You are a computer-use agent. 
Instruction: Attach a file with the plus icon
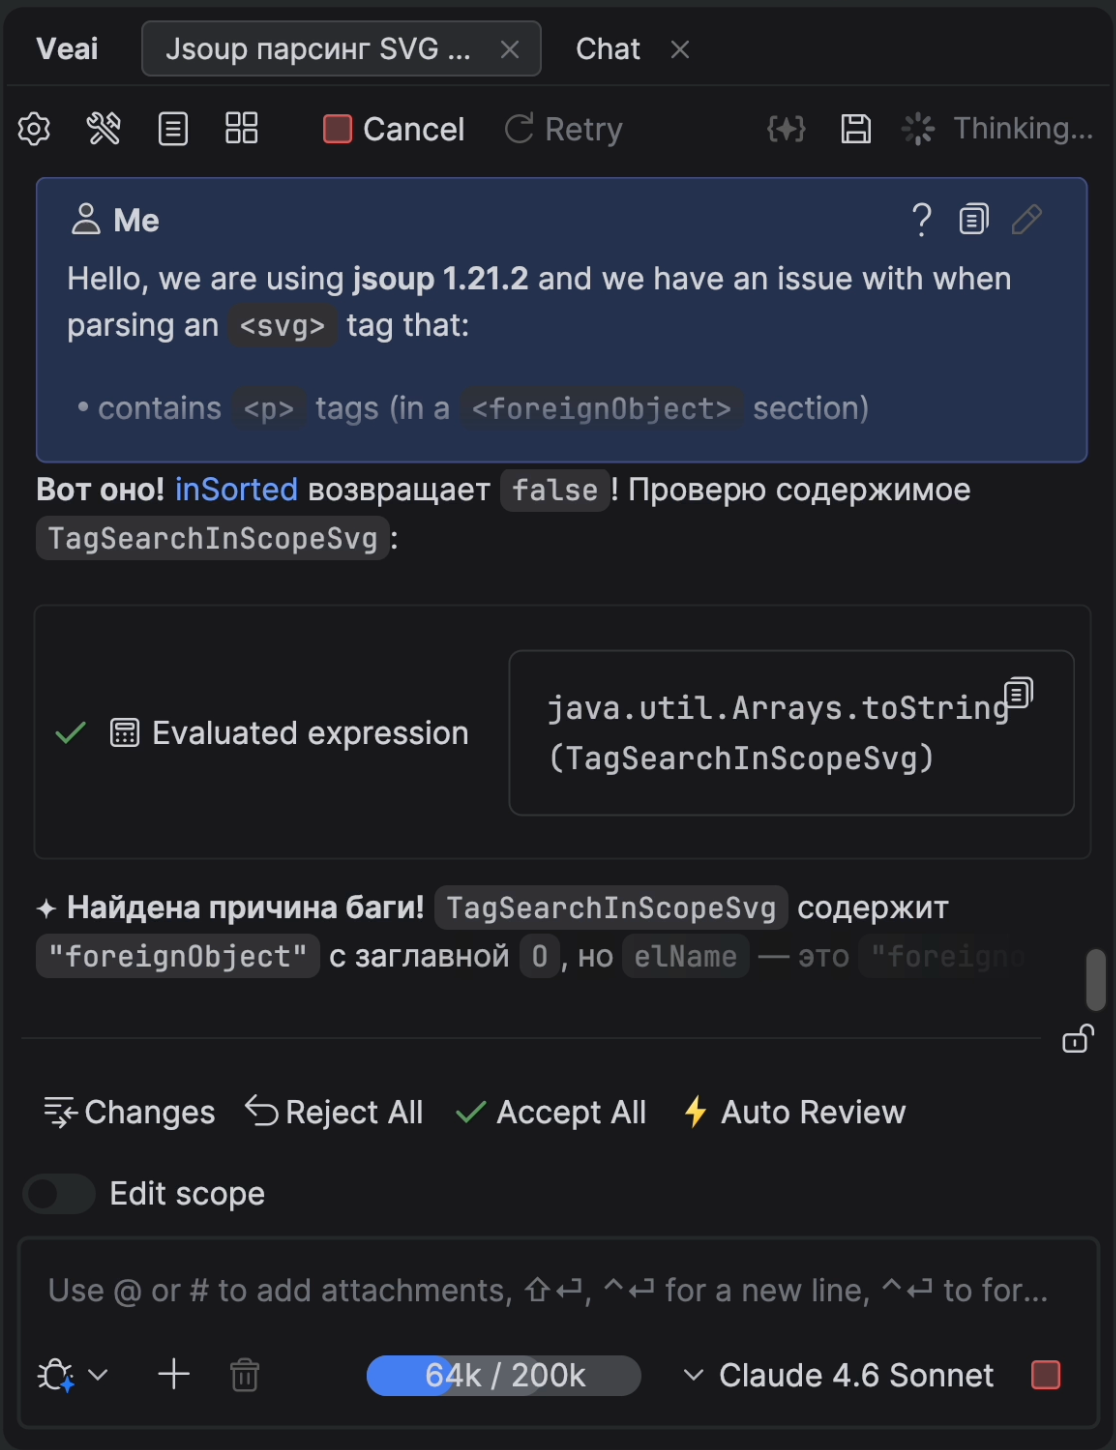click(x=173, y=1374)
